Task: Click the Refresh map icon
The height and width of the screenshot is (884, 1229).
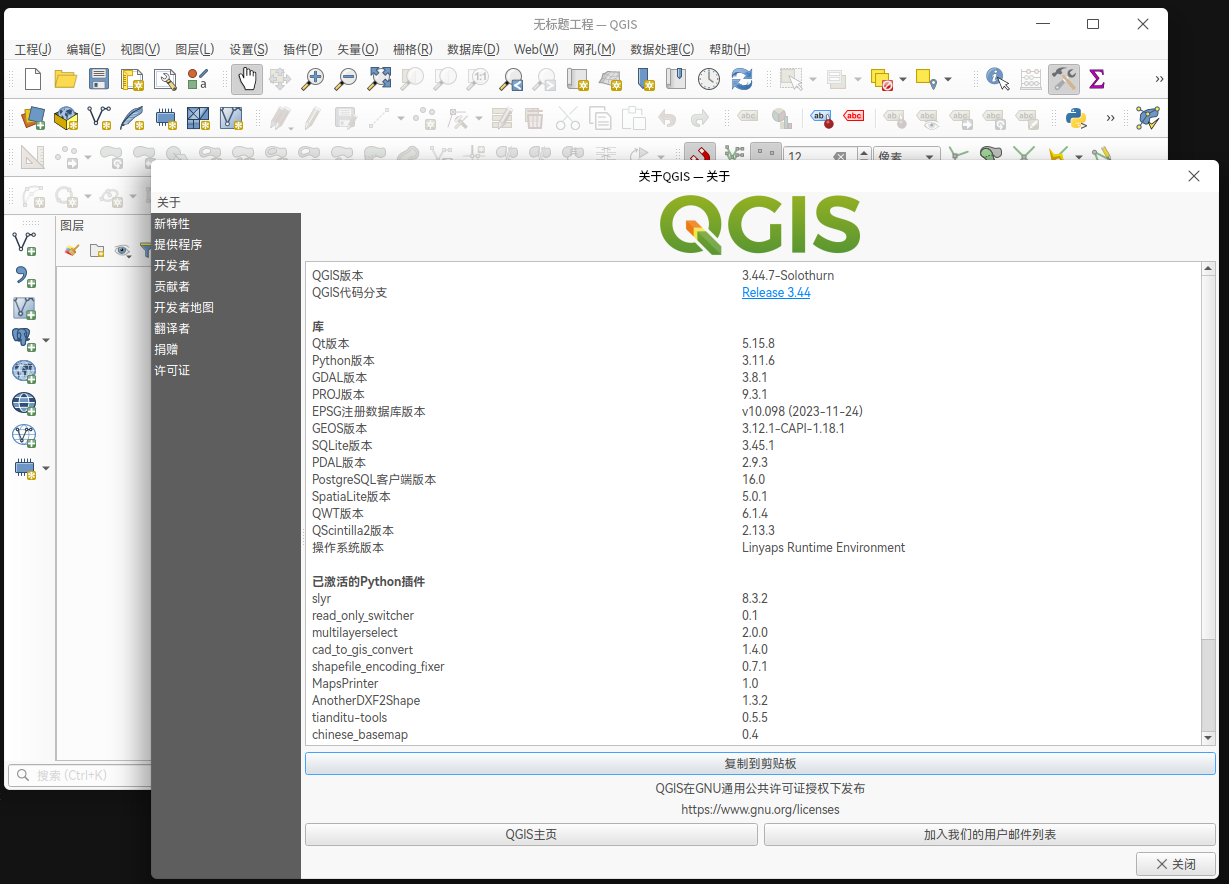Action: (x=741, y=79)
